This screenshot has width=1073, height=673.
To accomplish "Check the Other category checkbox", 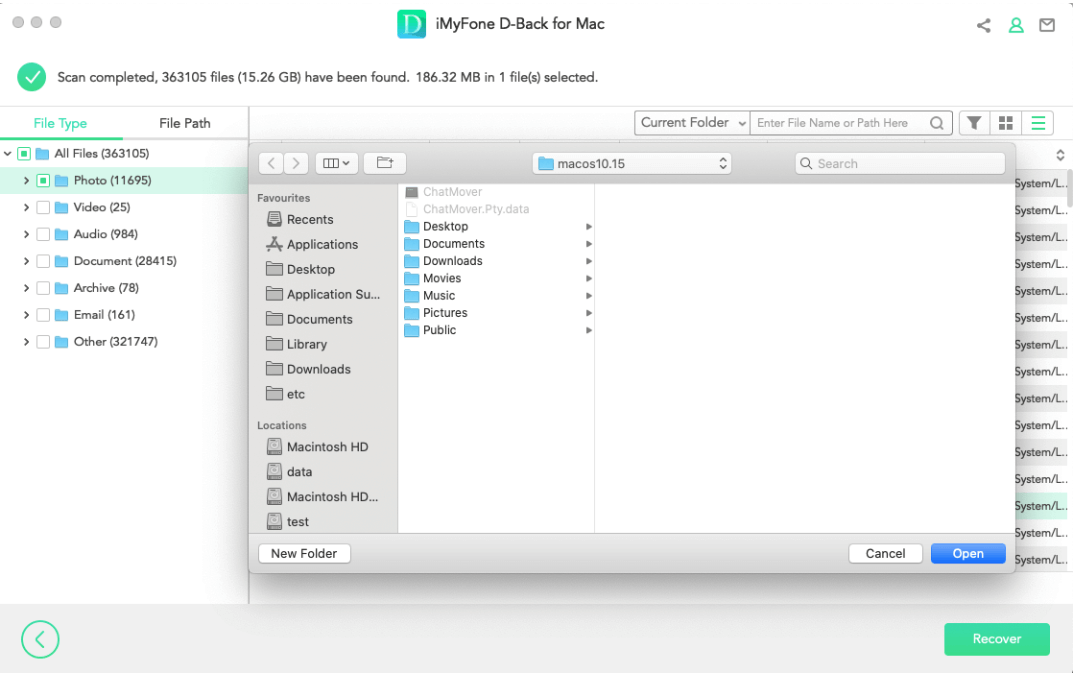I will 43,342.
